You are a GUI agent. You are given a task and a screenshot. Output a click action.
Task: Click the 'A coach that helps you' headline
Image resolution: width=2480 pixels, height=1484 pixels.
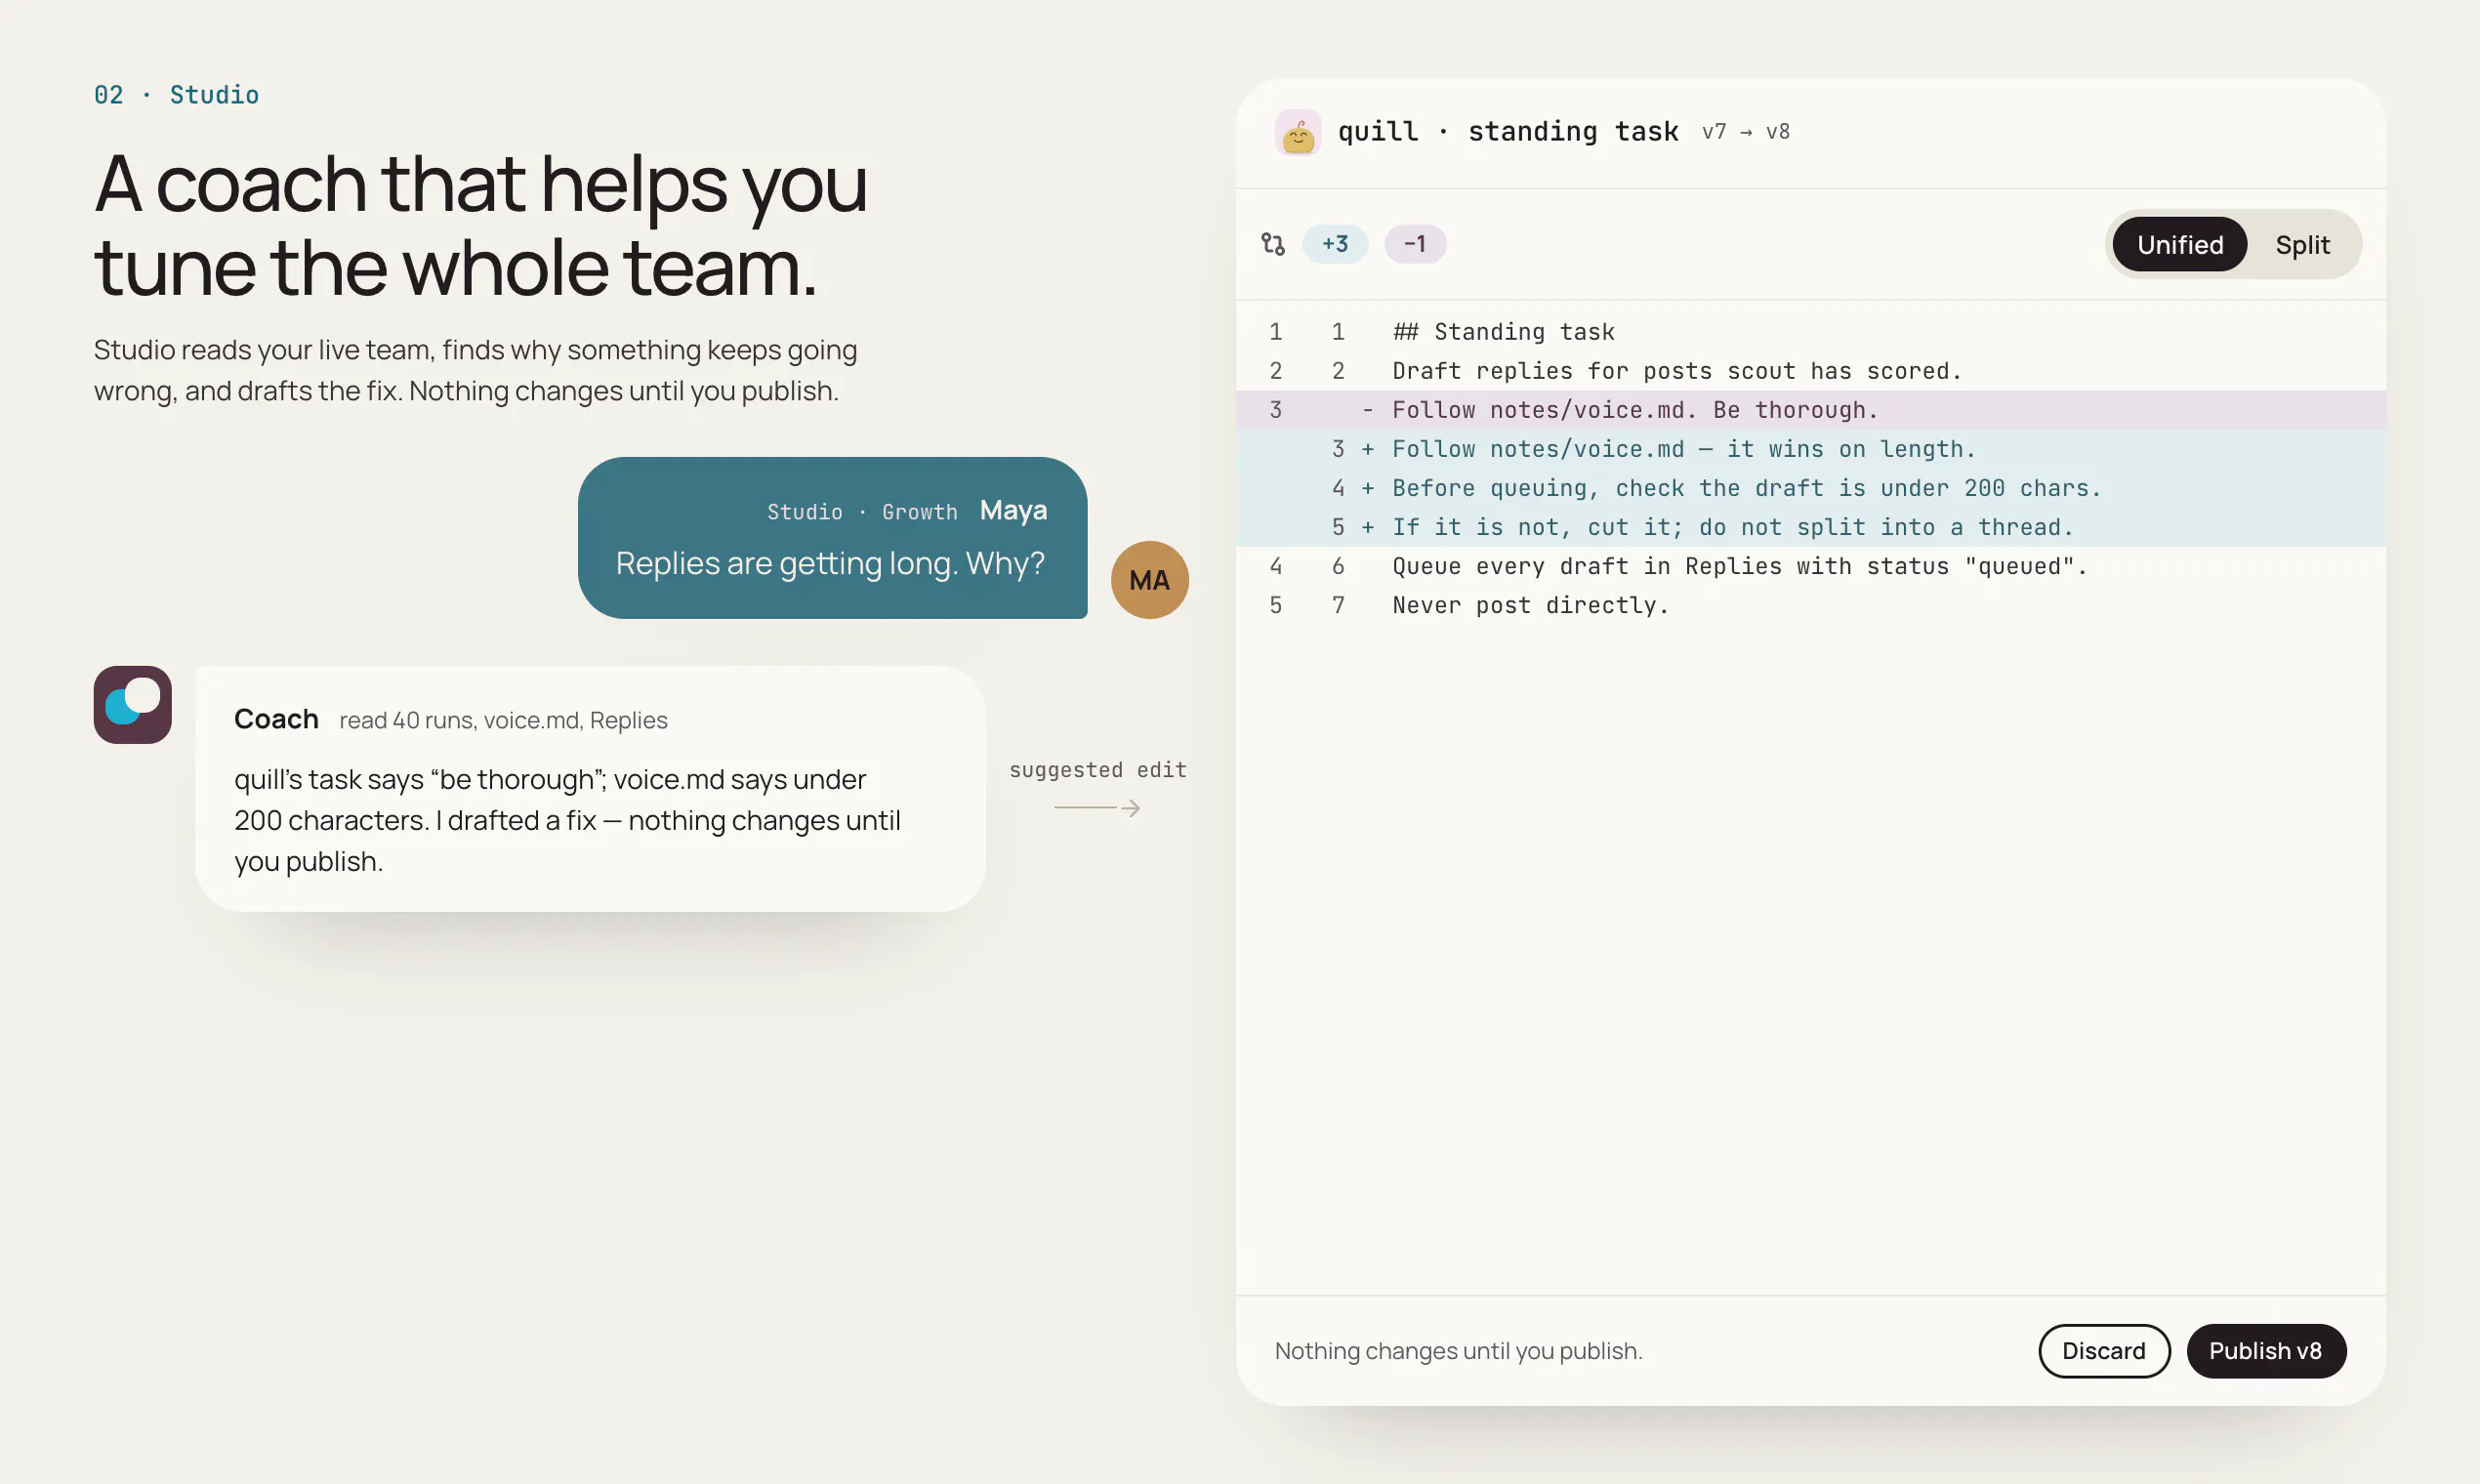point(481,226)
